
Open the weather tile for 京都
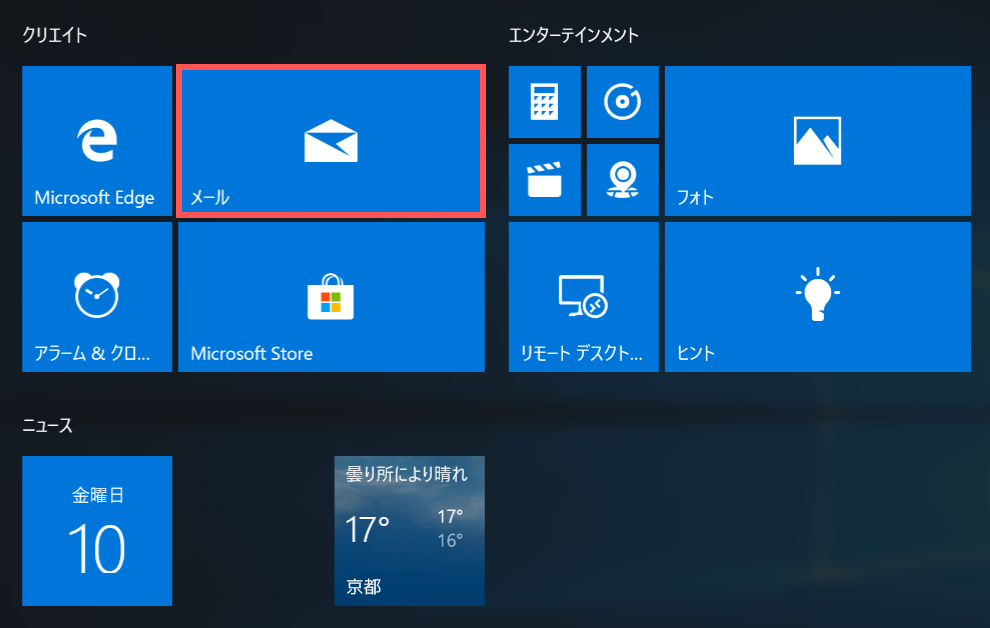409,531
